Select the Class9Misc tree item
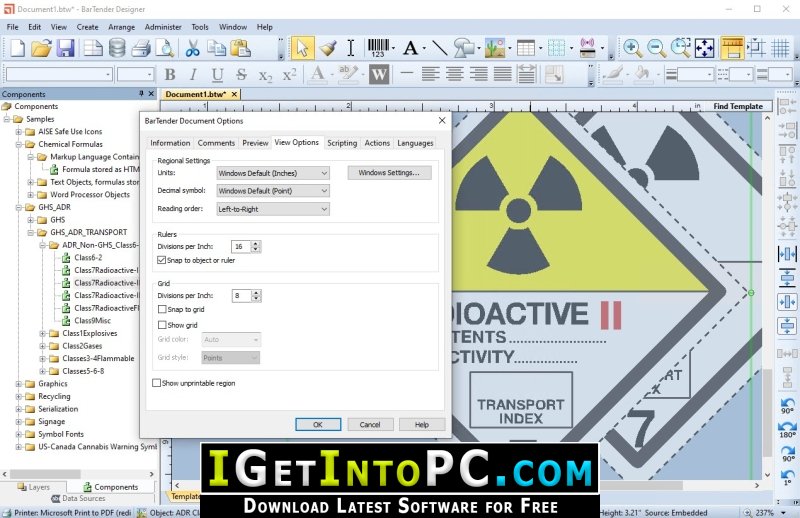Screen dimensions: 800x518 [92, 320]
